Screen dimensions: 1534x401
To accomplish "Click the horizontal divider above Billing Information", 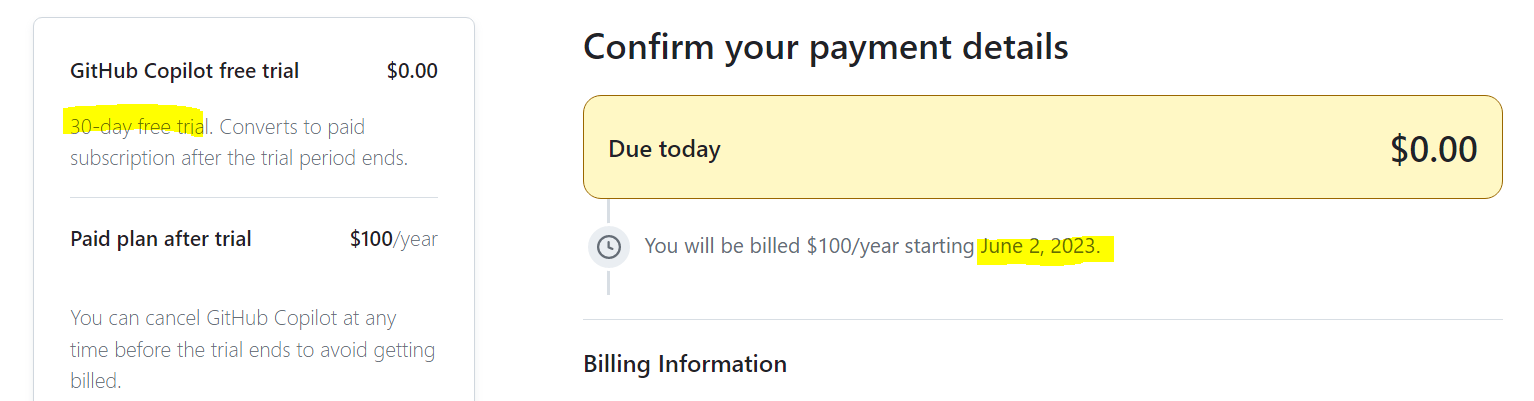I will click(x=1043, y=320).
